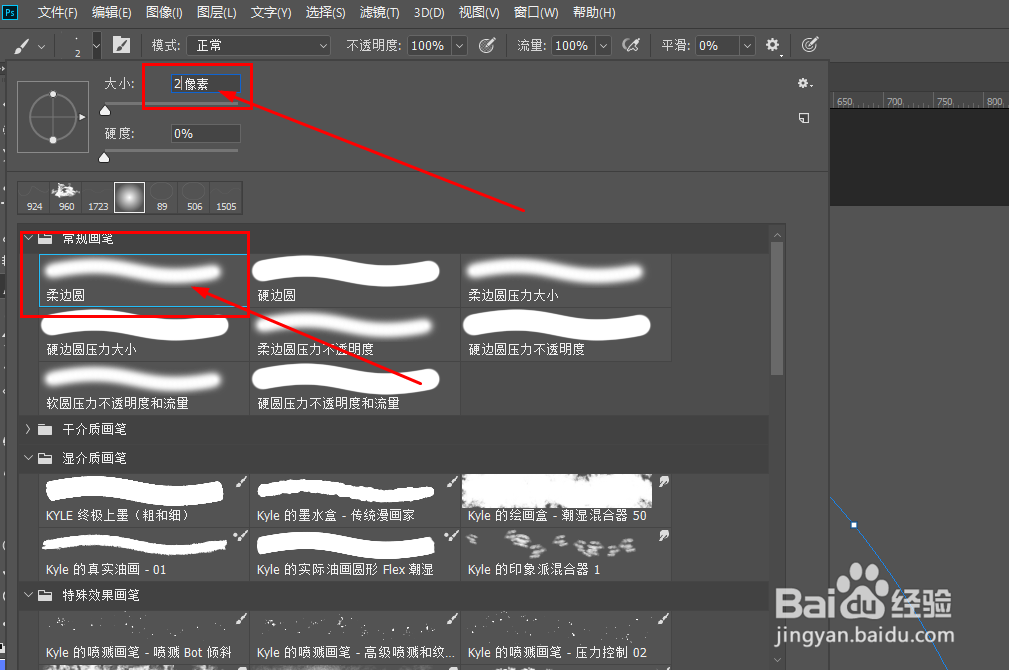The width and height of the screenshot is (1009, 670).
Task: Select the 硬圆压力不透明度和流量 brush
Action: (355, 389)
